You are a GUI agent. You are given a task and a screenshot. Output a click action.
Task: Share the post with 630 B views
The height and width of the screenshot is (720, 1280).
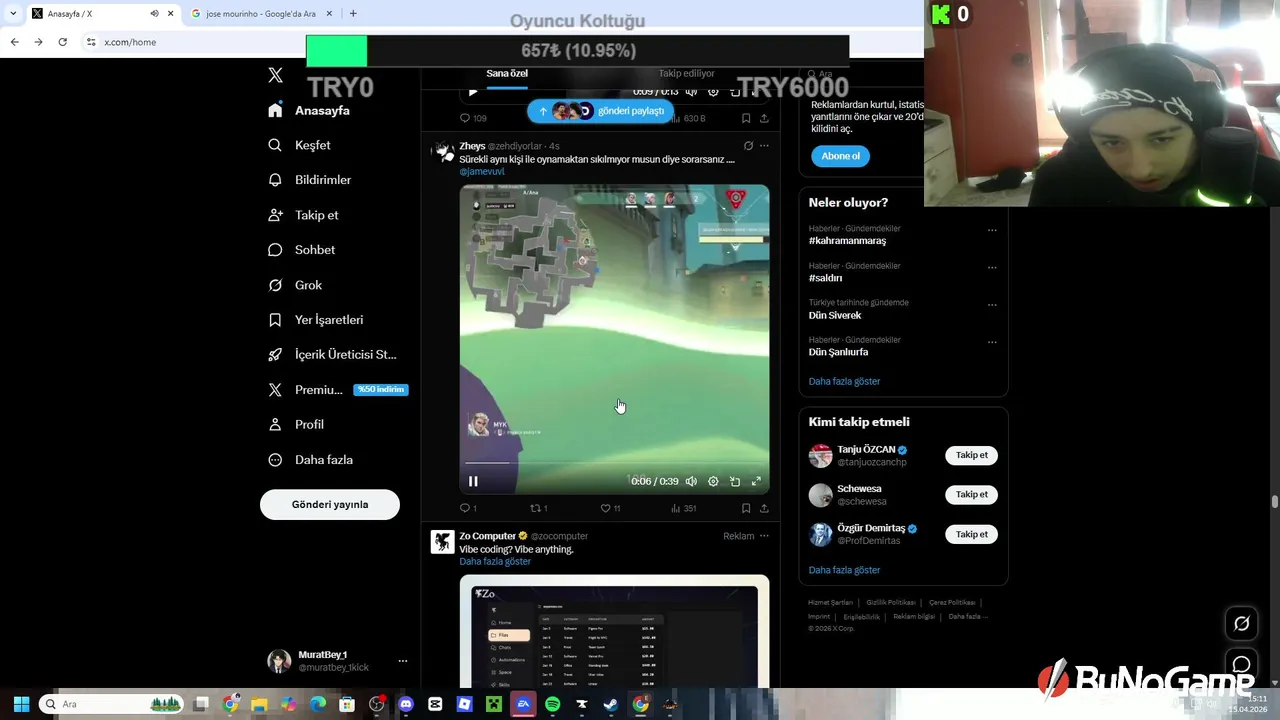(x=764, y=118)
